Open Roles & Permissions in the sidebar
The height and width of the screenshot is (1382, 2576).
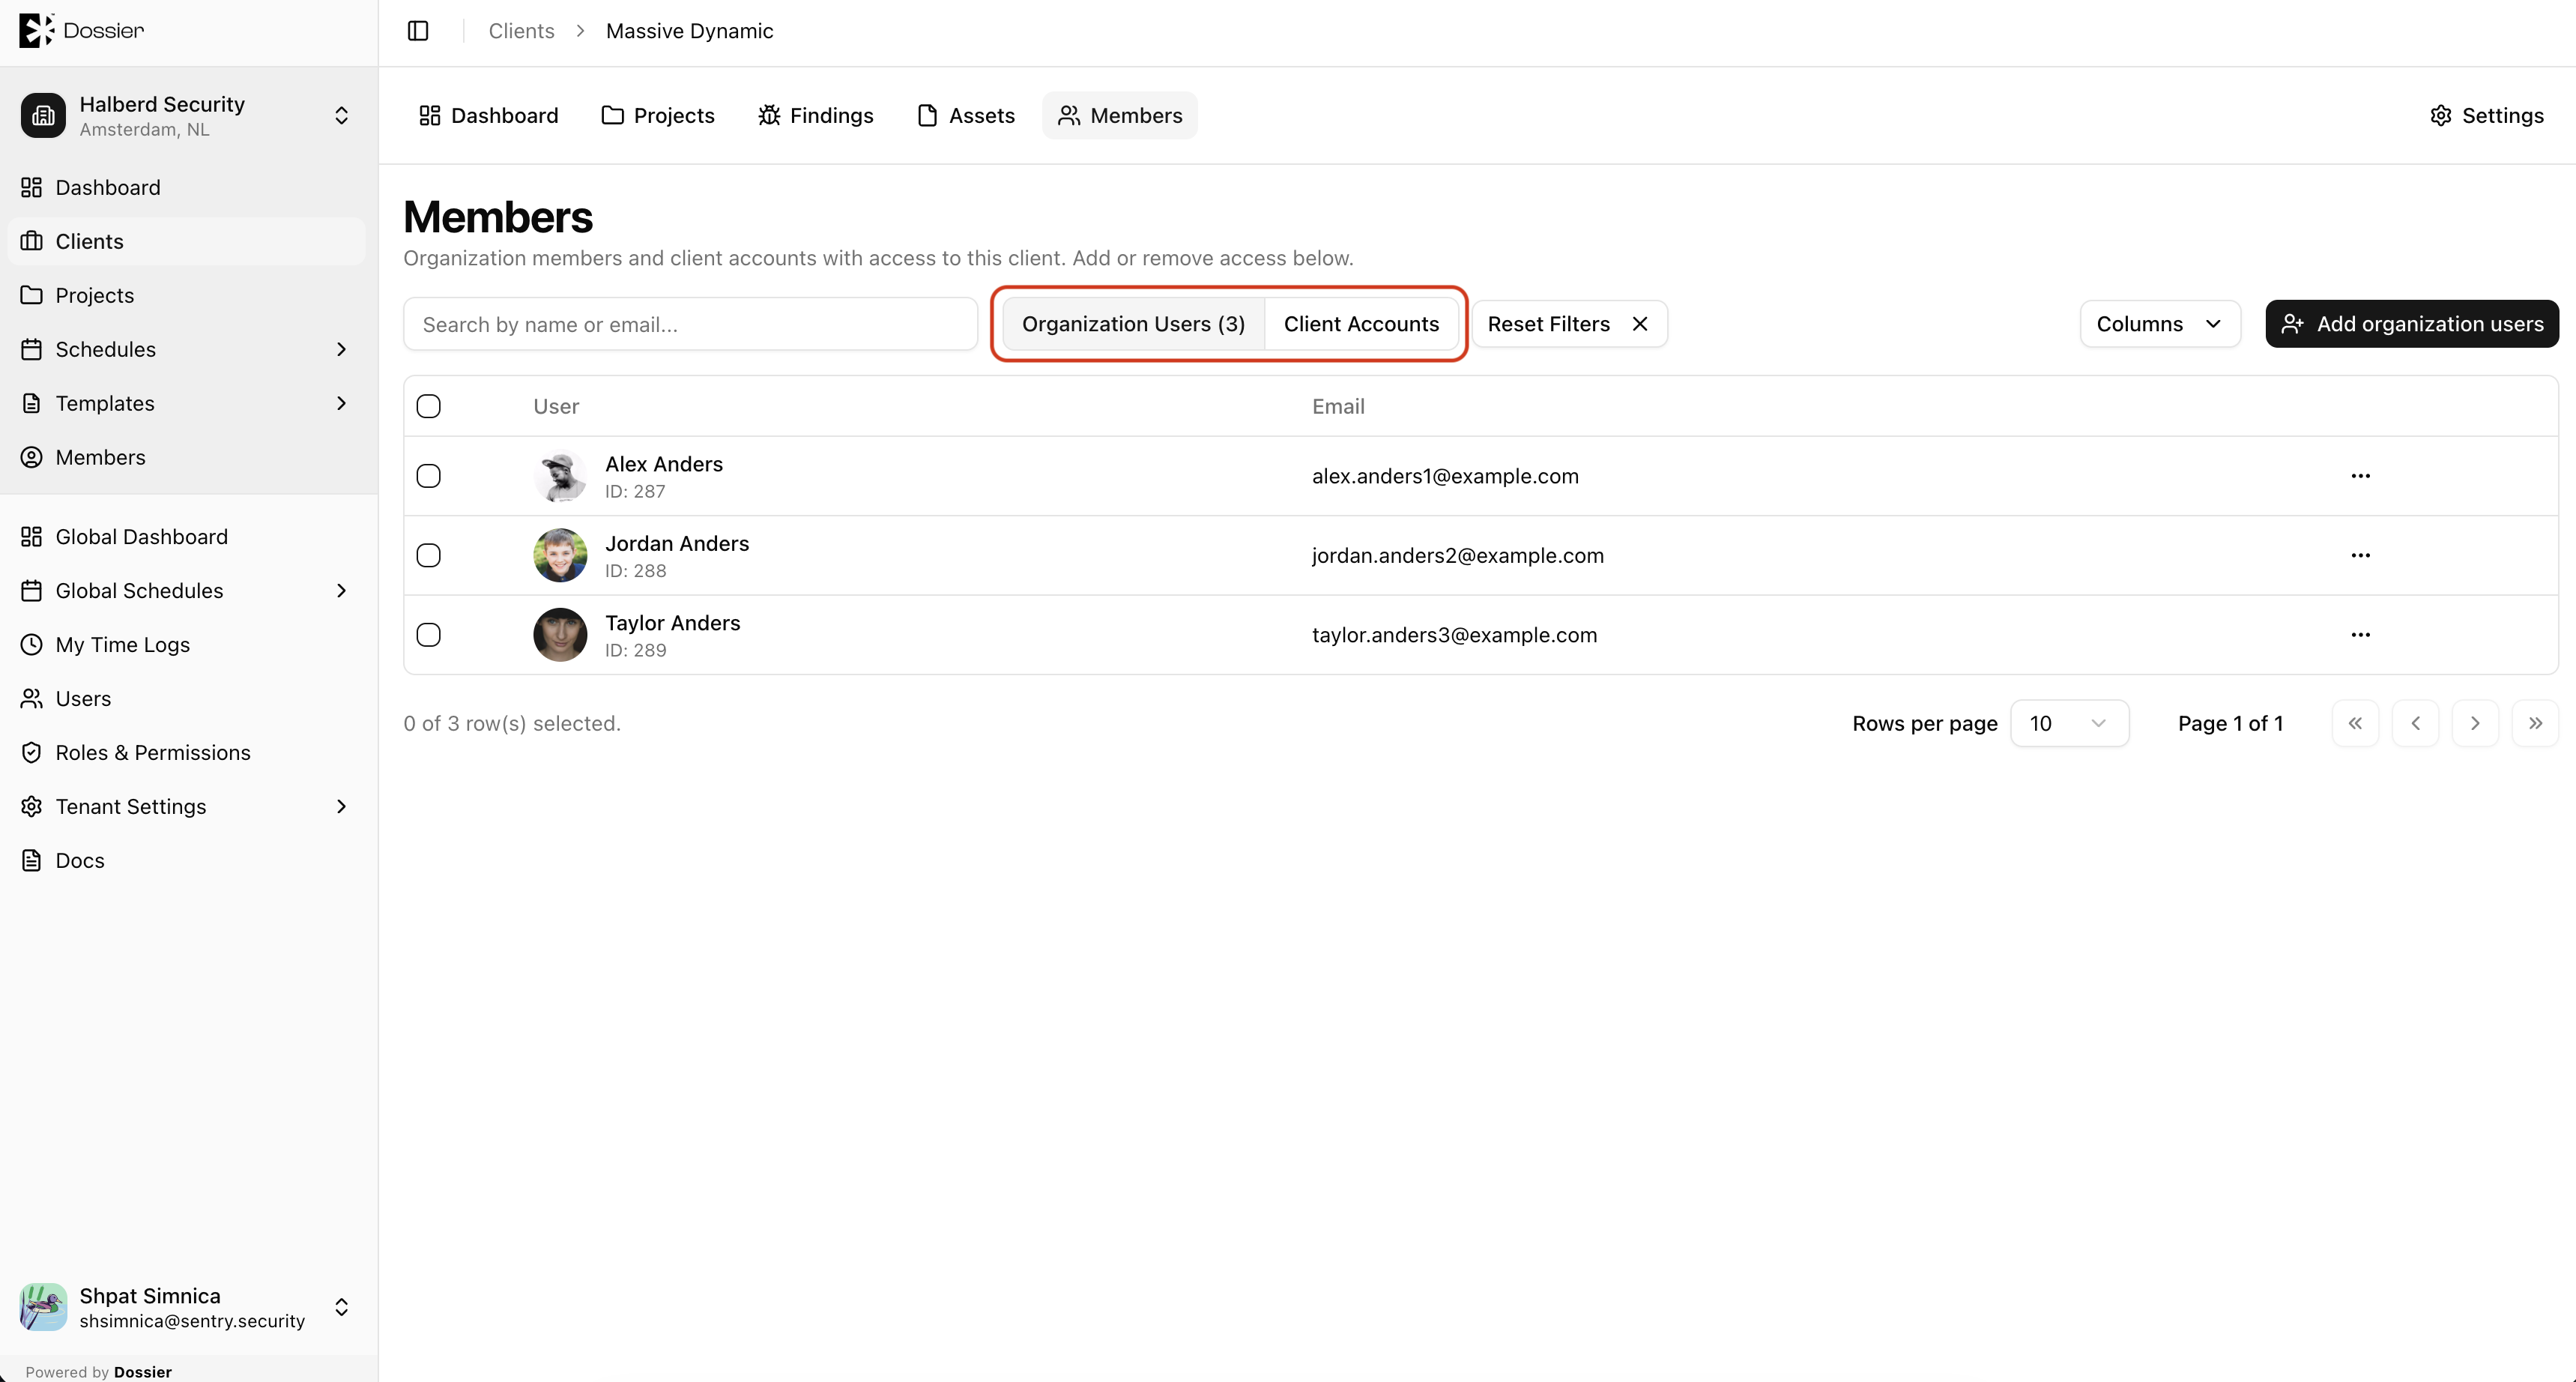click(186, 753)
